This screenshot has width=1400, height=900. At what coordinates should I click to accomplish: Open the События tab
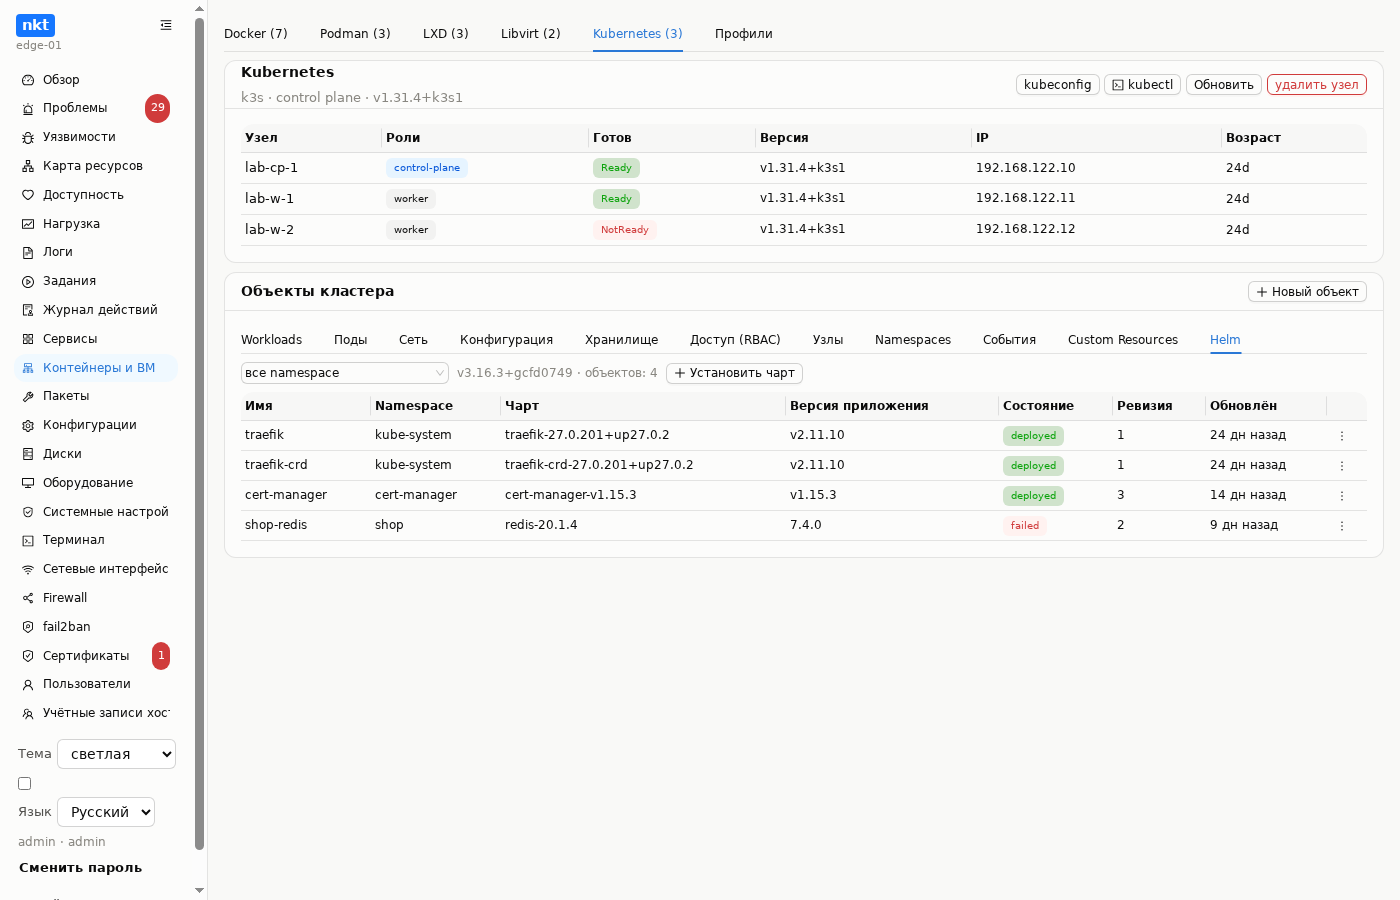[1009, 340]
